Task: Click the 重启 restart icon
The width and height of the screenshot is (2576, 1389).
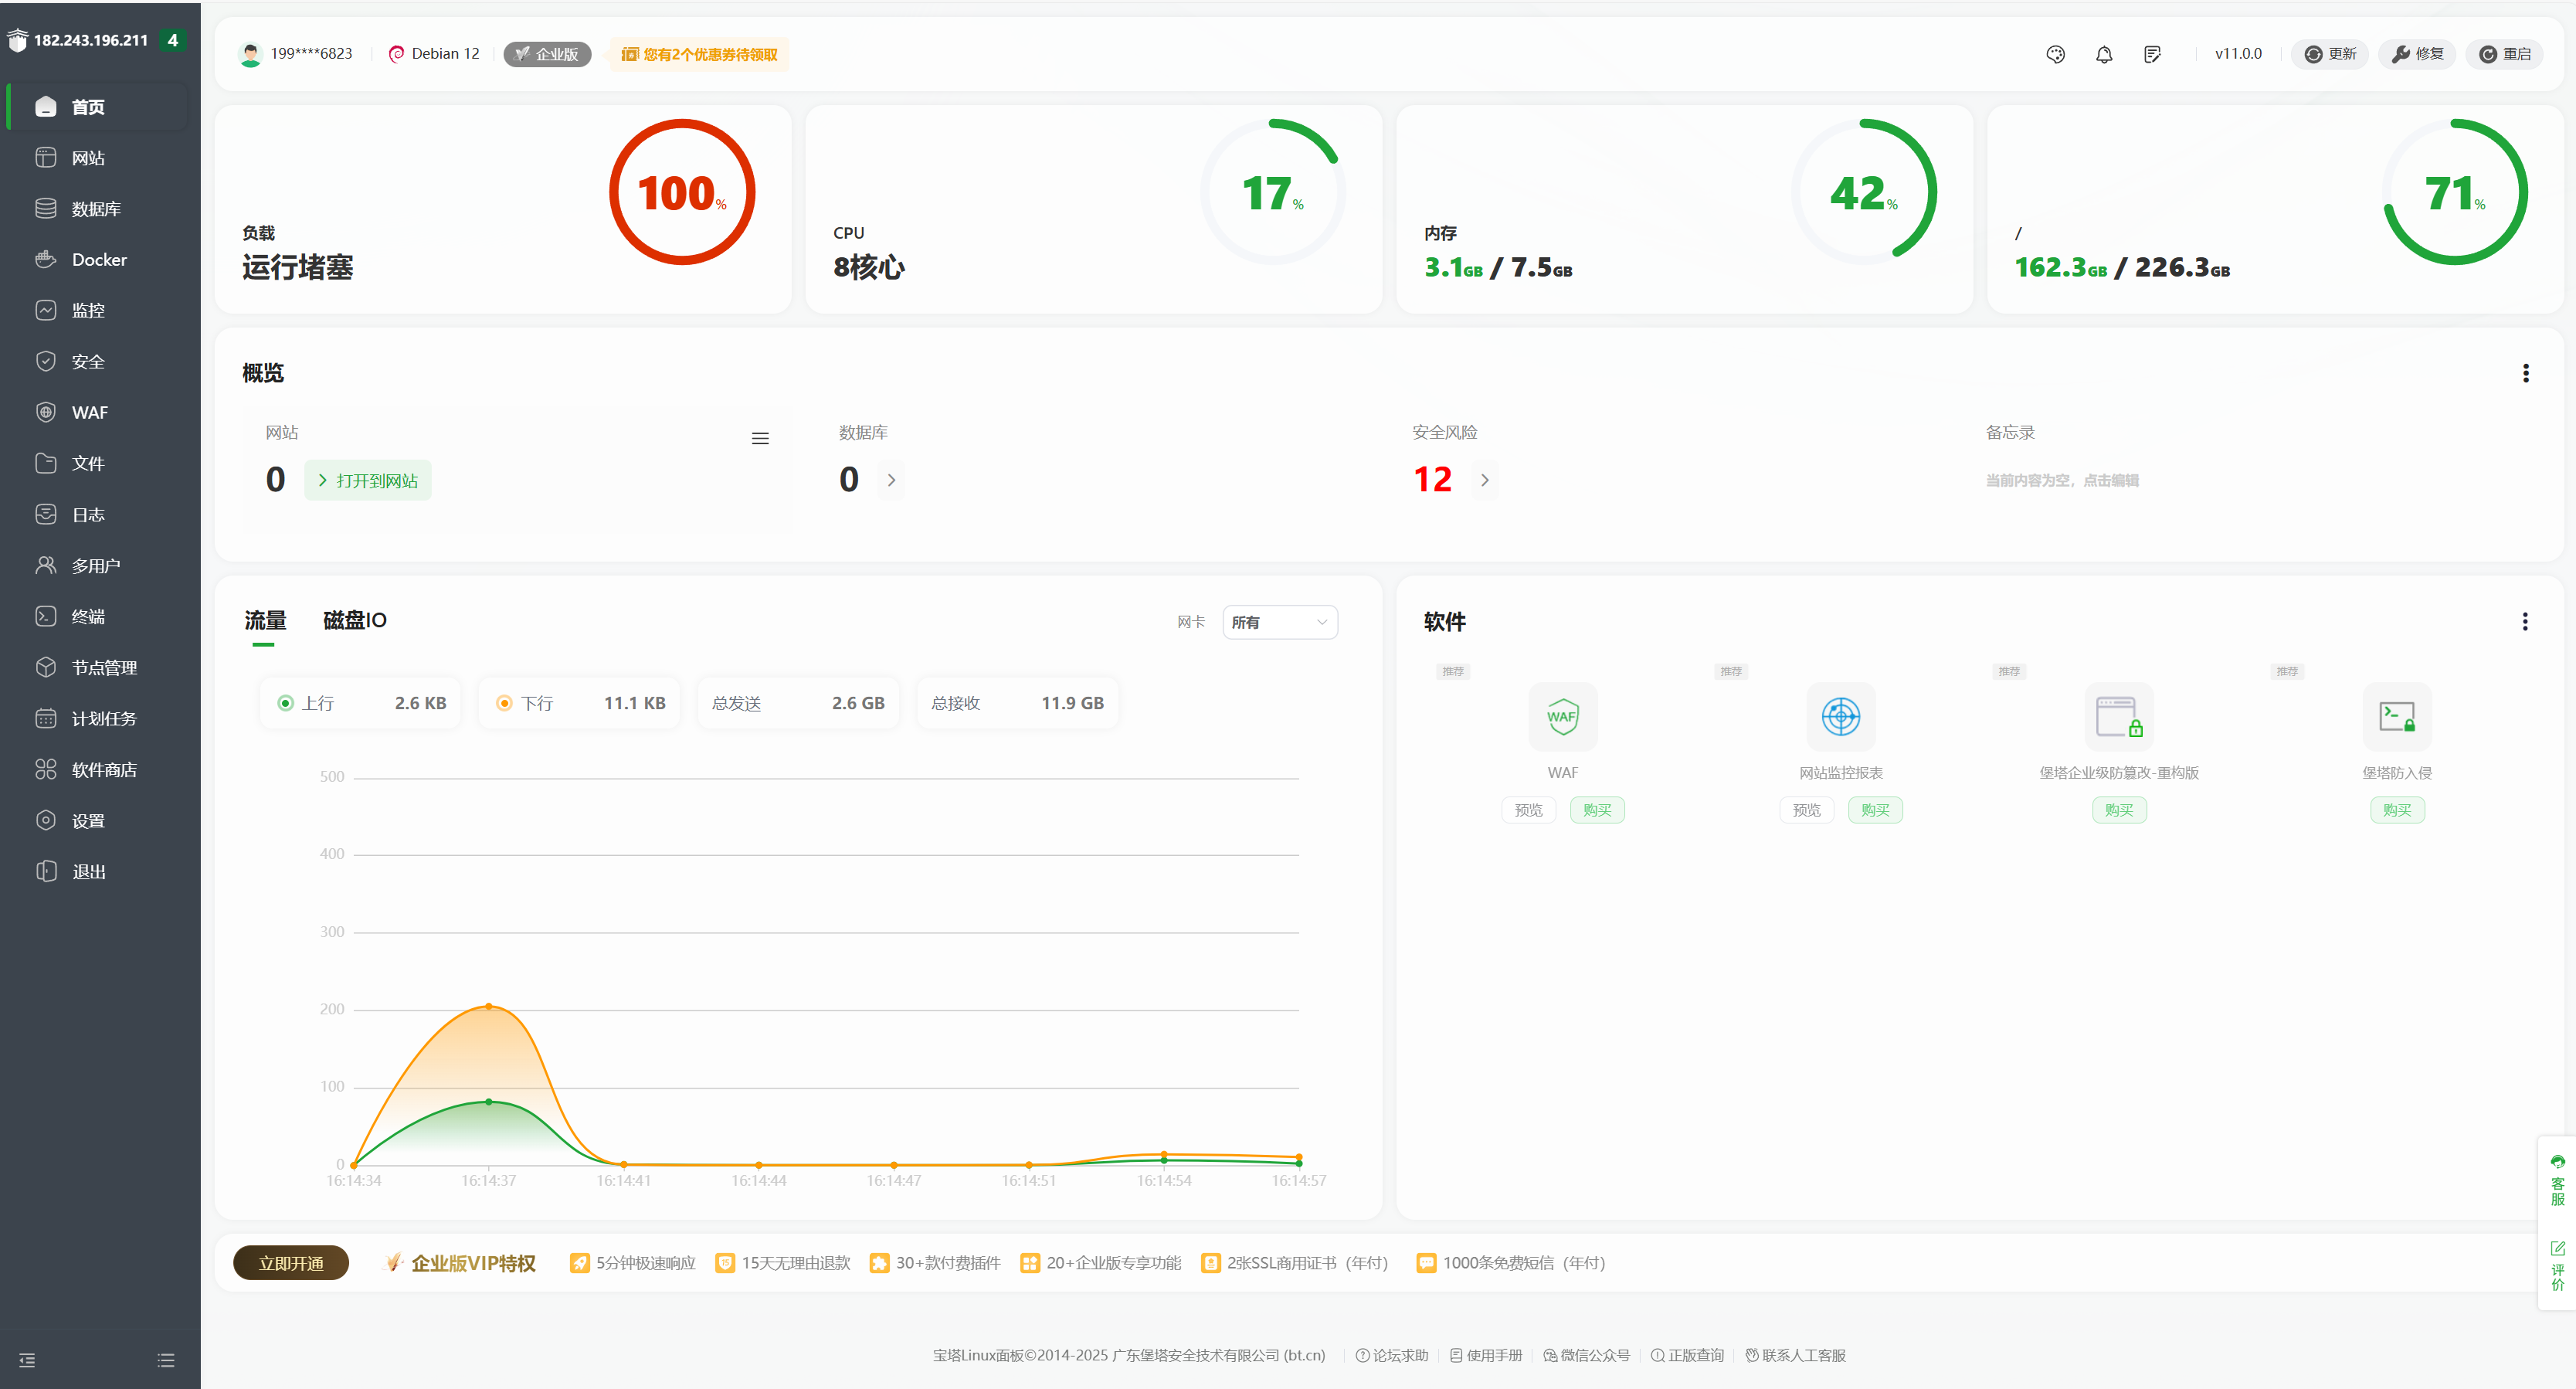Action: [x=2505, y=54]
